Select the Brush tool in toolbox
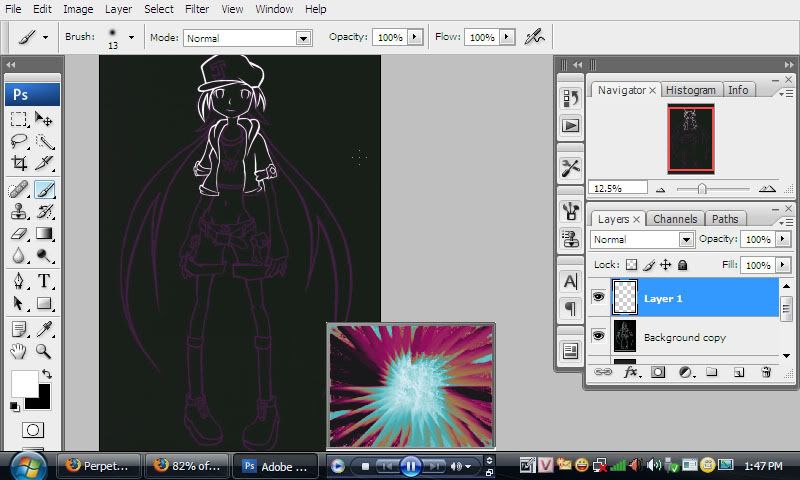The width and height of the screenshot is (800, 480). click(x=44, y=190)
